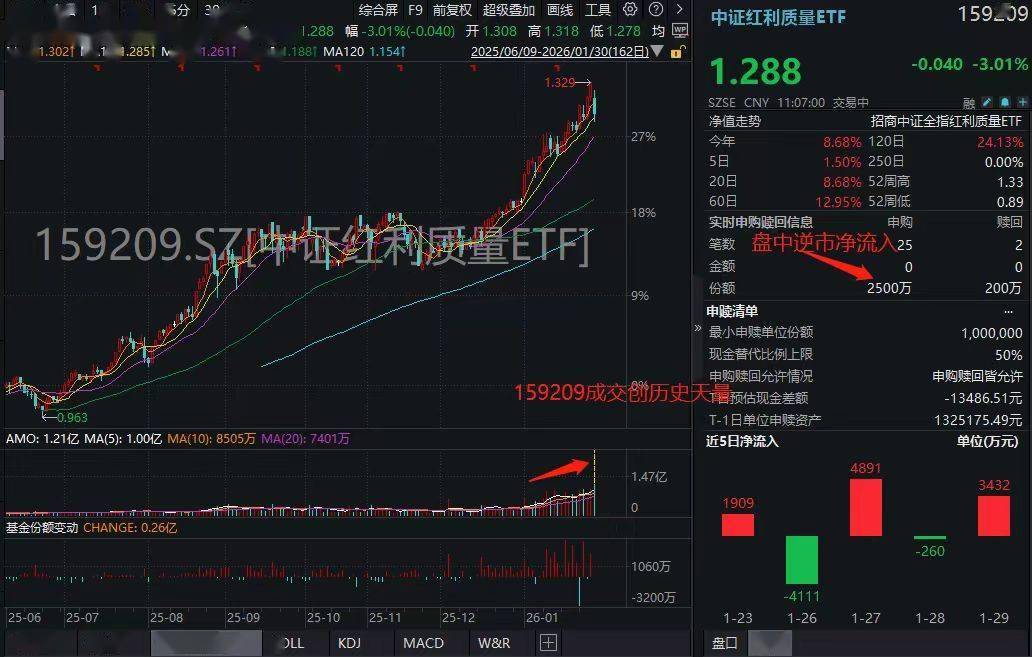Click the pencil edit icon
This screenshot has width=1032, height=657.
point(987,102)
